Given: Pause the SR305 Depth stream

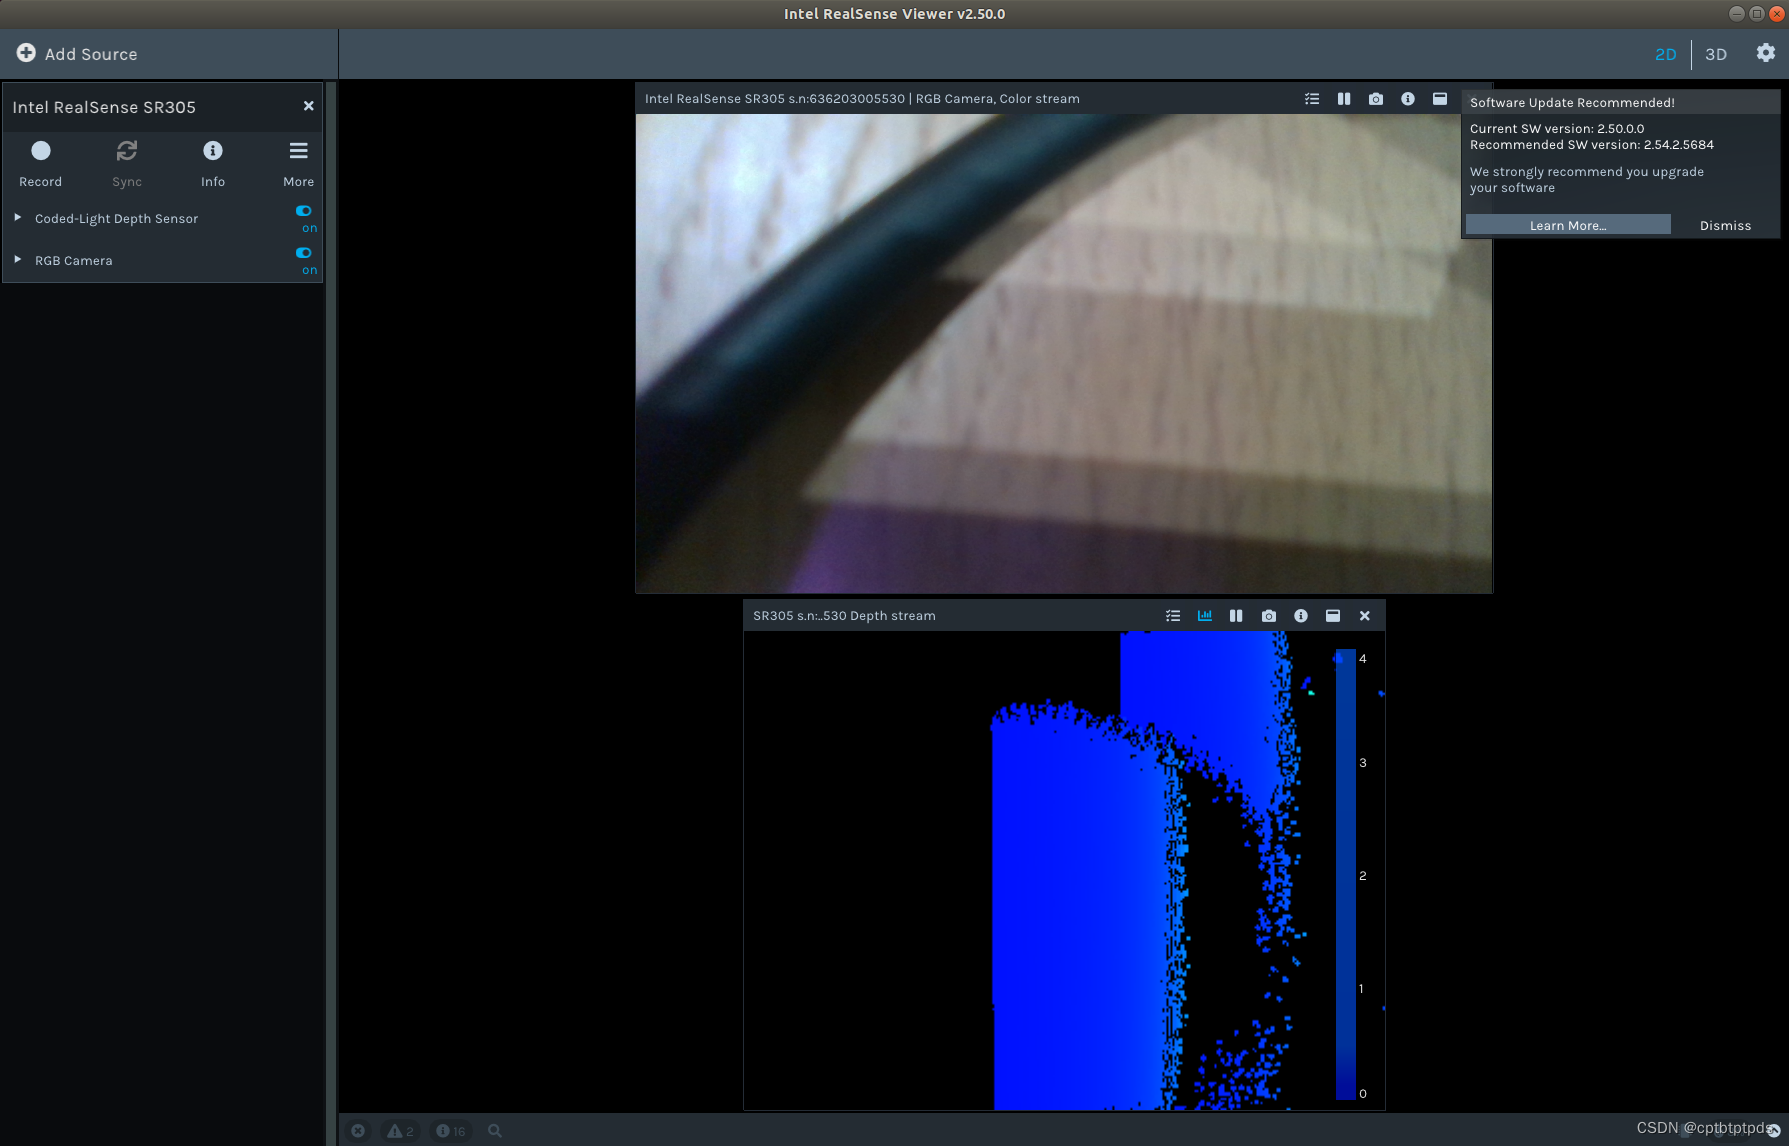Looking at the screenshot, I should pos(1236,615).
